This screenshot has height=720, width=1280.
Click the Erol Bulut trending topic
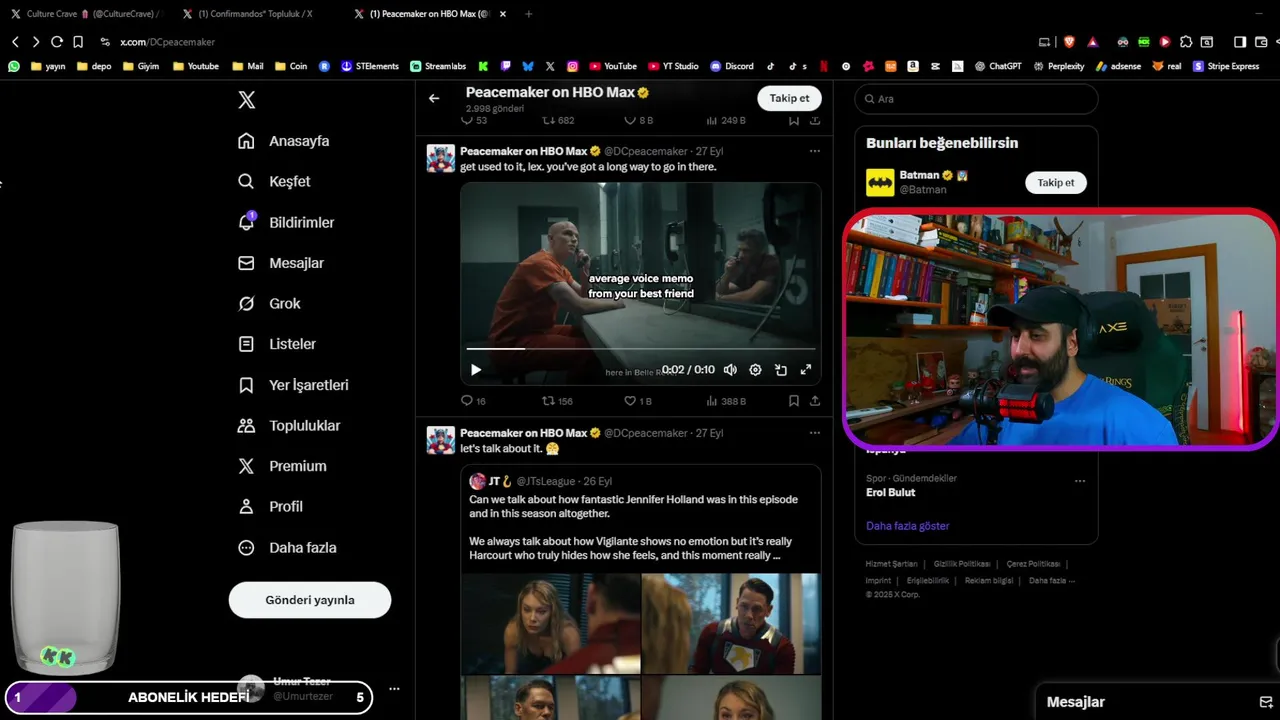[x=890, y=492]
